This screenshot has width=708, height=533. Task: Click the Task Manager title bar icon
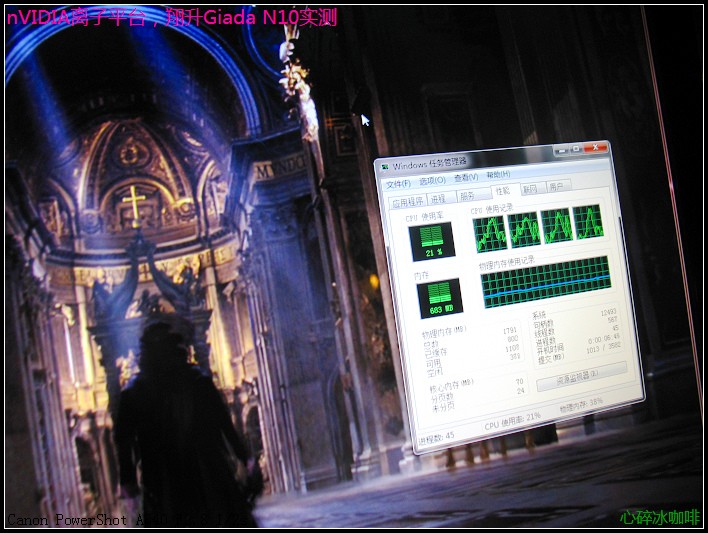point(385,168)
